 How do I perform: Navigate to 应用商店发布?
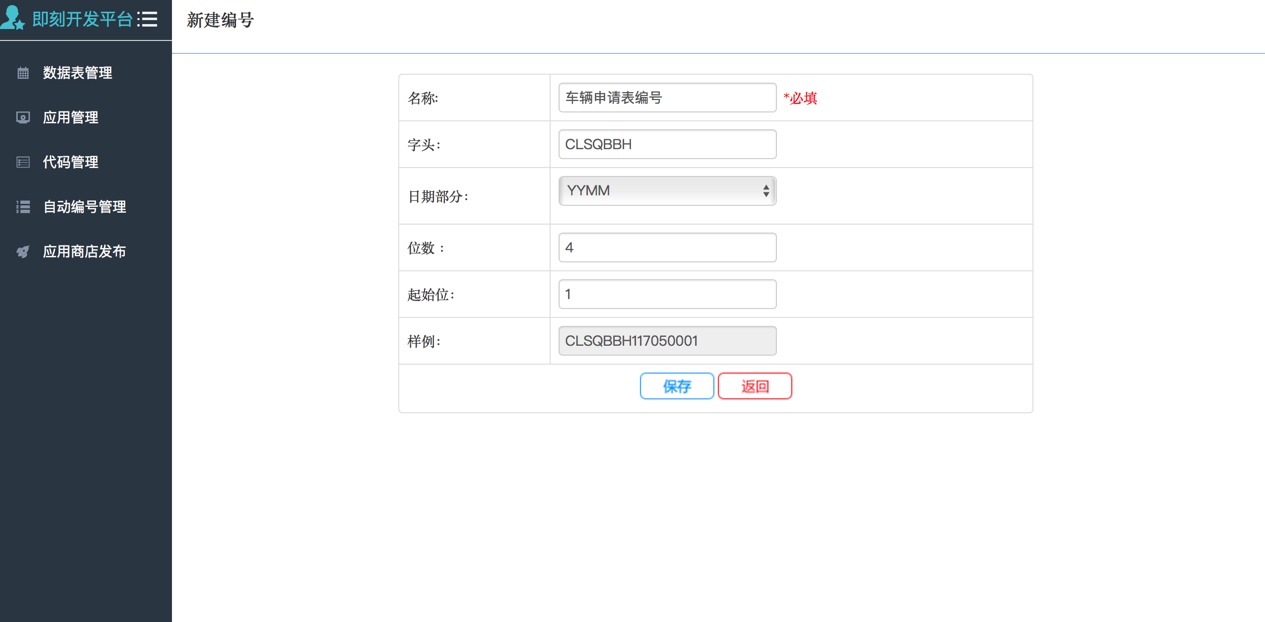click(84, 252)
